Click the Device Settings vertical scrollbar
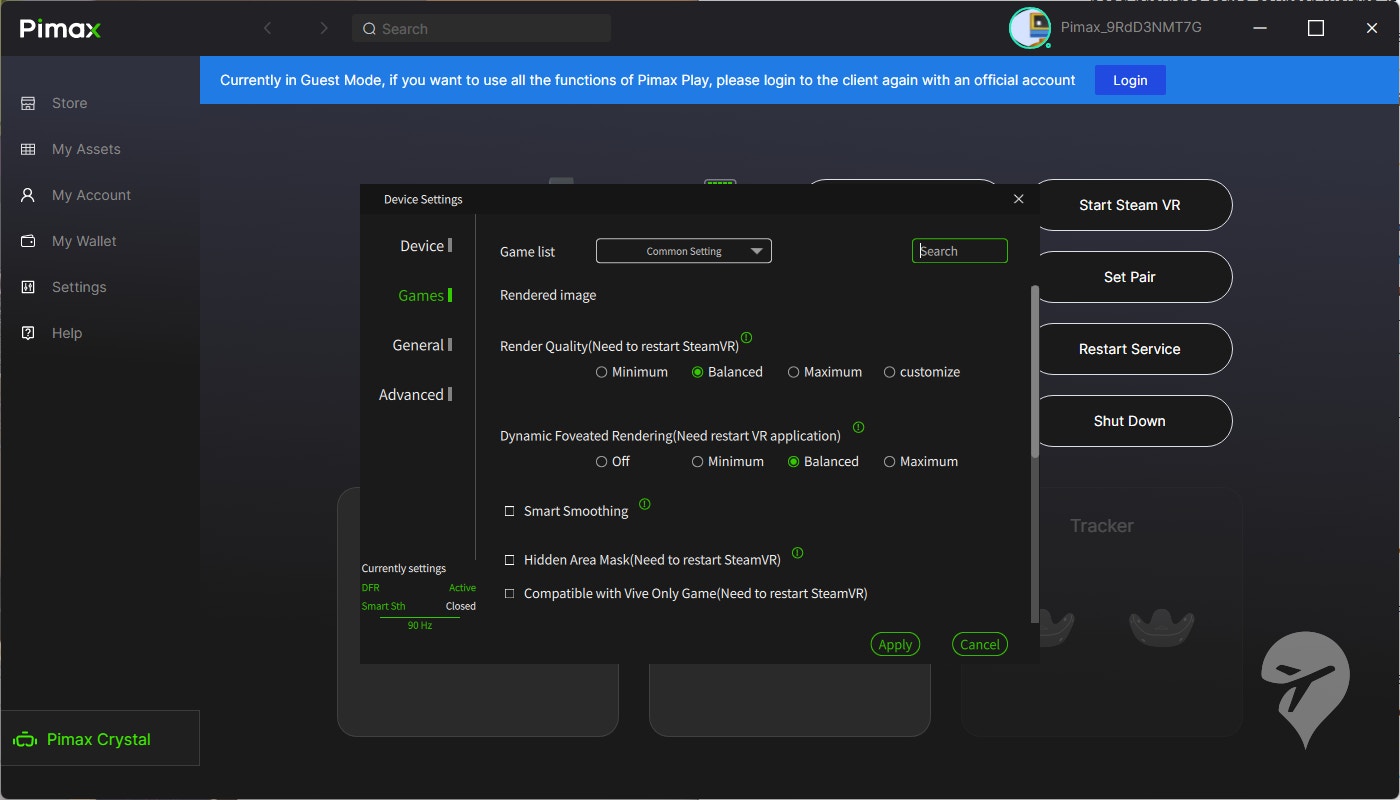Image resolution: width=1400 pixels, height=800 pixels. pos(1034,372)
